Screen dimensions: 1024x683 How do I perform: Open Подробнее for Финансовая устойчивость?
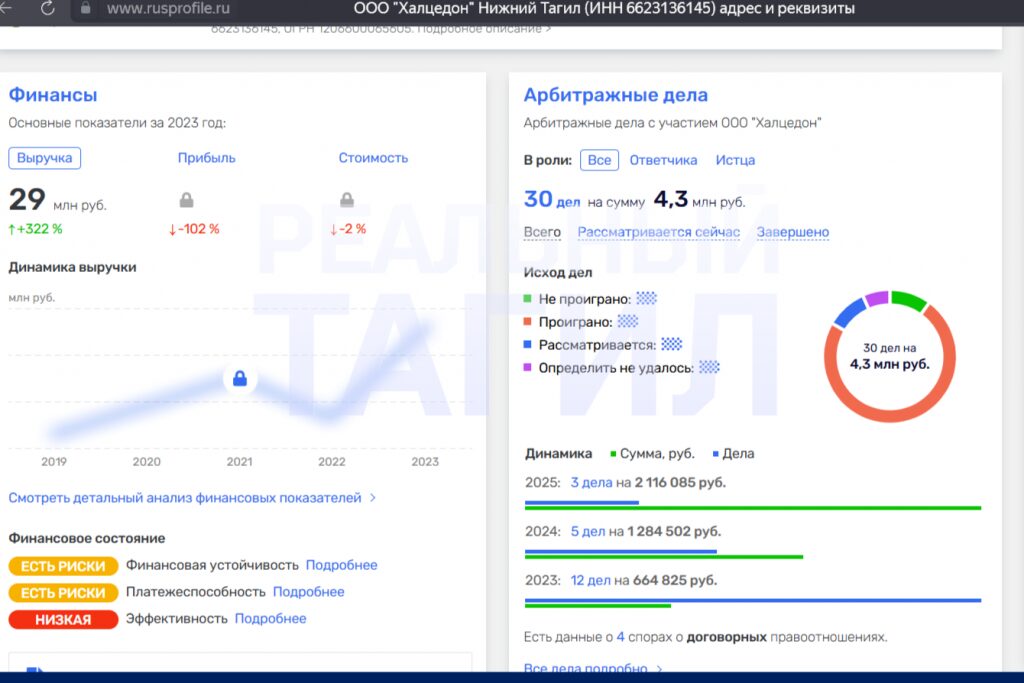click(341, 565)
